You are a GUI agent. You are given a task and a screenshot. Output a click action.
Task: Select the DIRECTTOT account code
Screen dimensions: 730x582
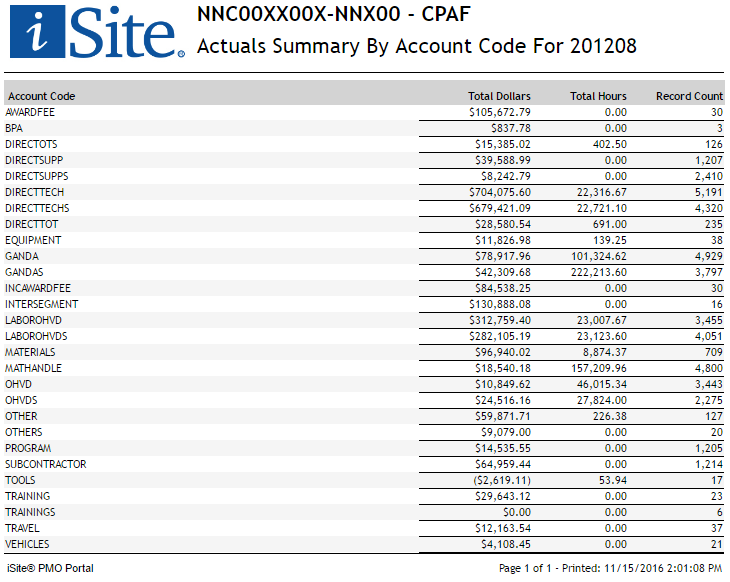(32, 224)
